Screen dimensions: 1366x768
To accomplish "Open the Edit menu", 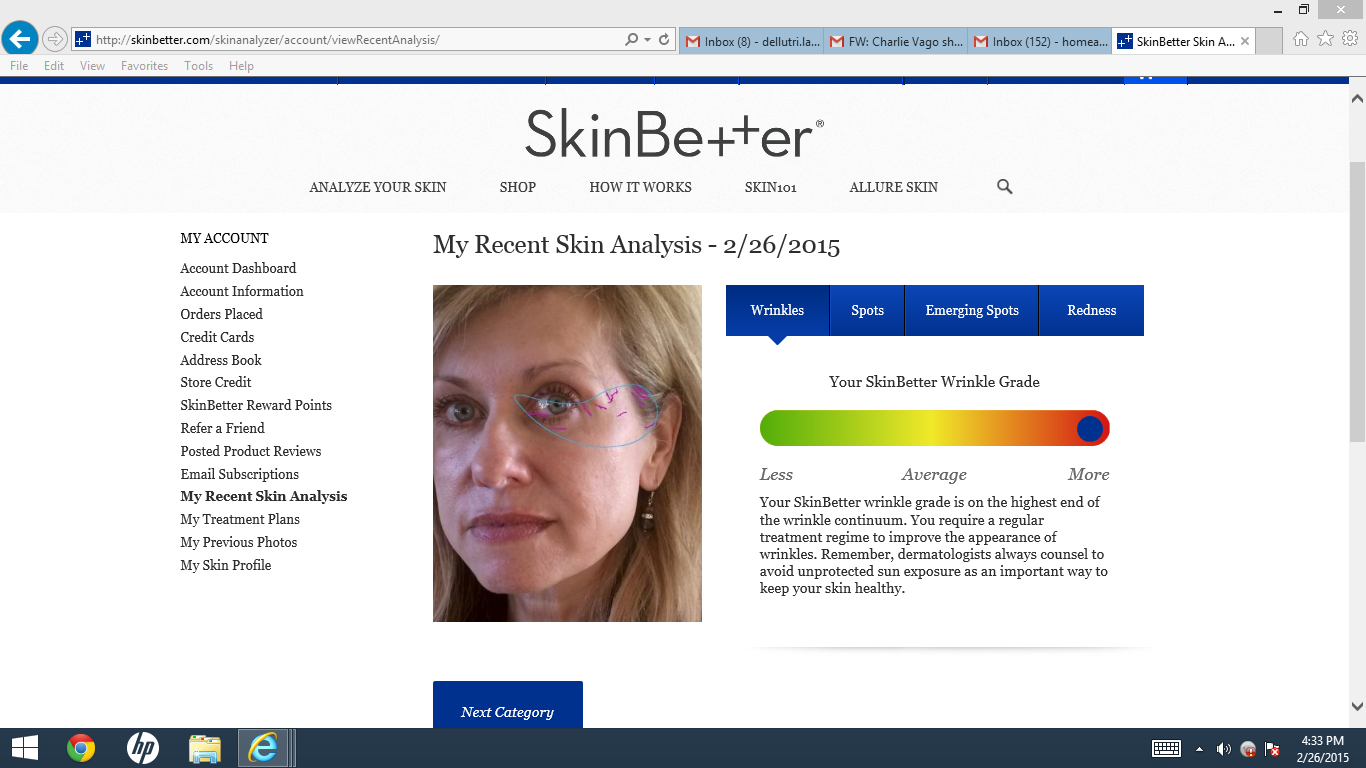I will tap(54, 66).
